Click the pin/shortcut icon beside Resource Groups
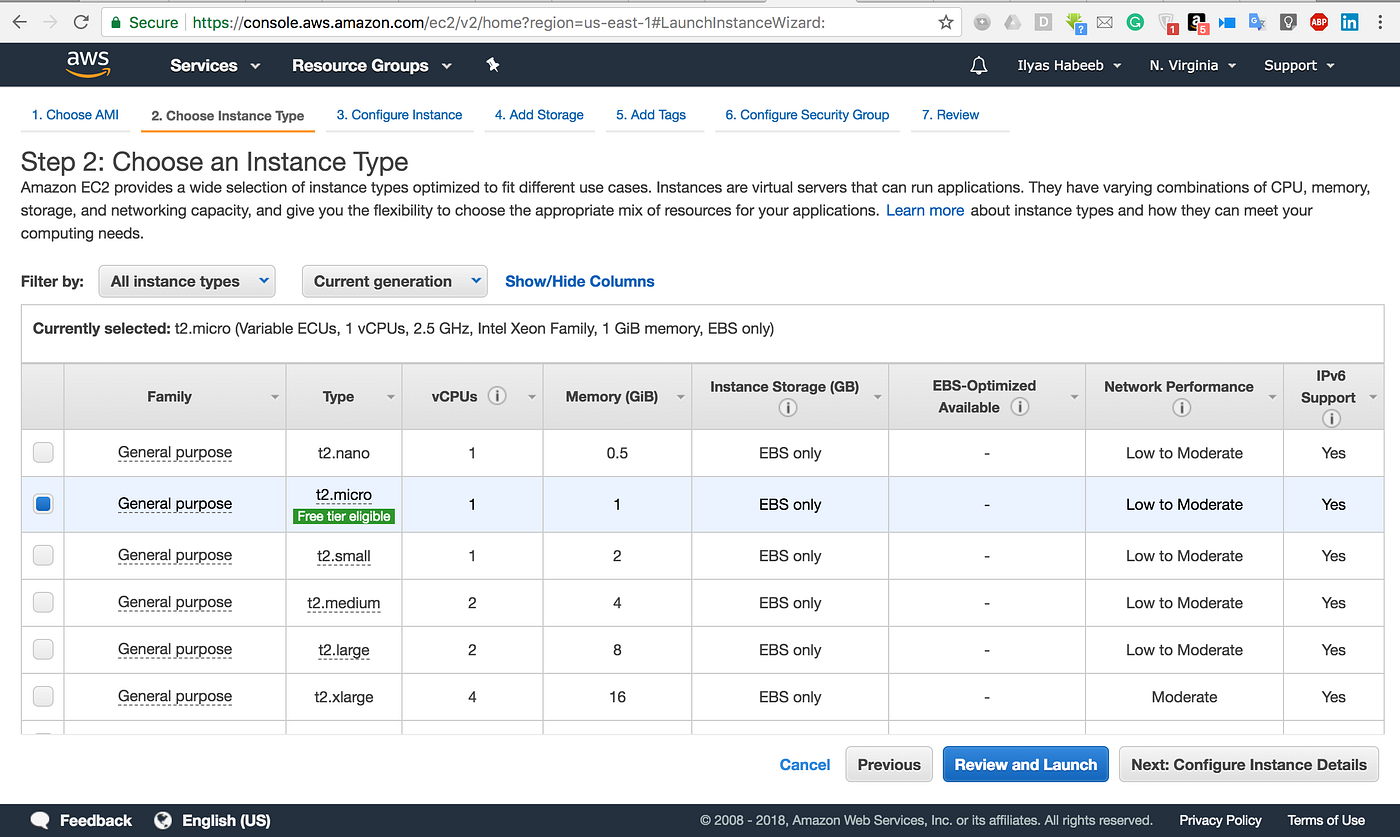 (492, 65)
